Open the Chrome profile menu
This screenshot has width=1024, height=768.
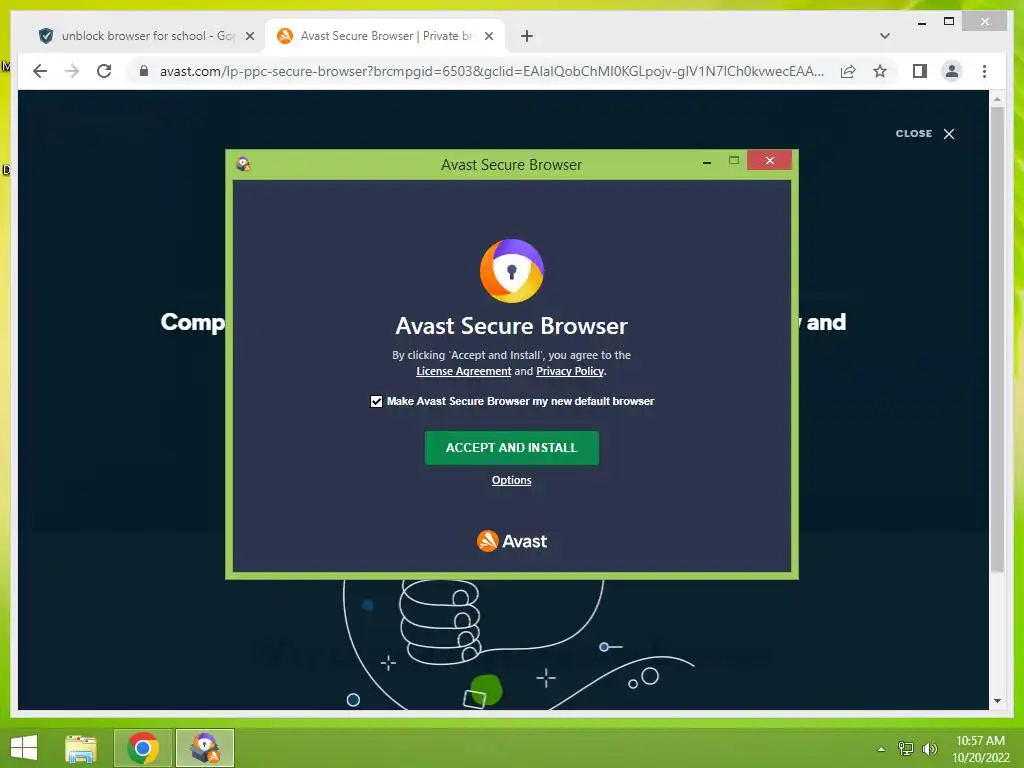(x=952, y=71)
